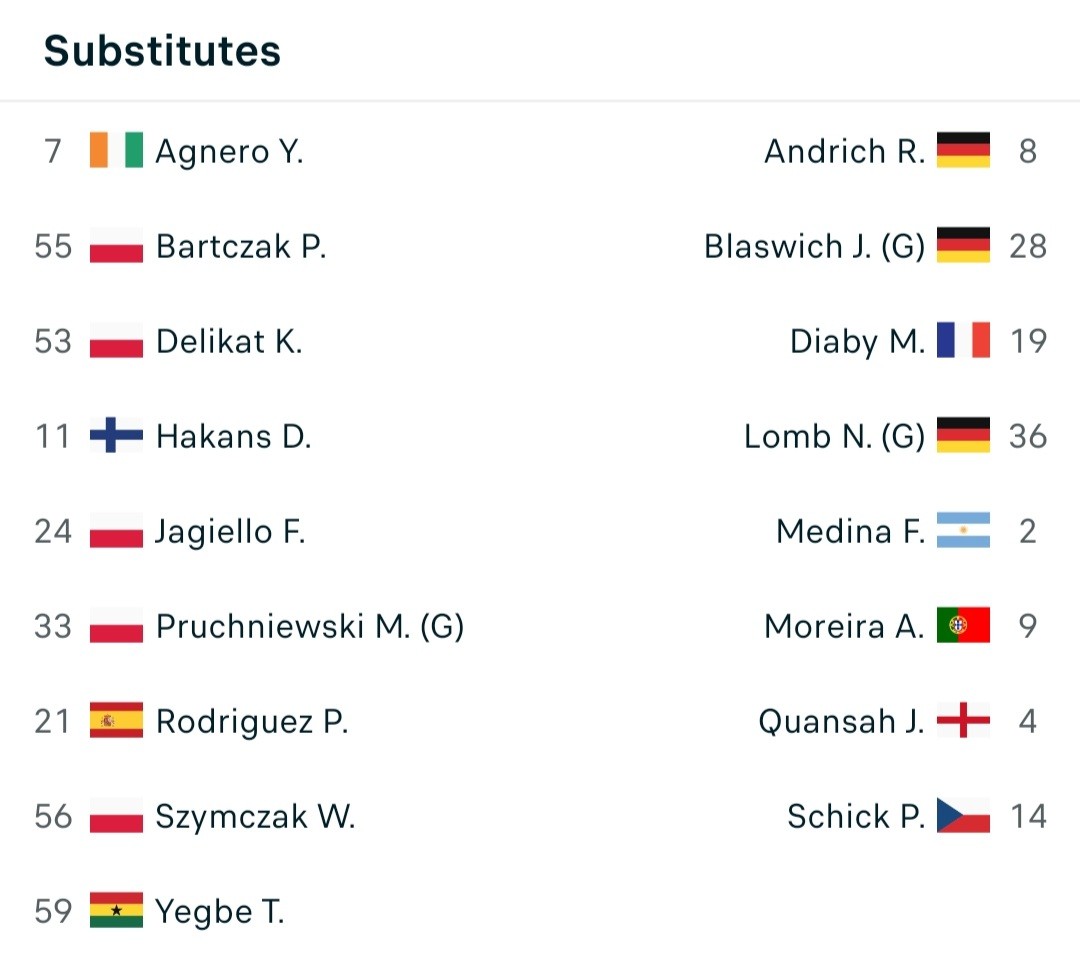Click the Portugal flag beside Moreira A.

964,625
